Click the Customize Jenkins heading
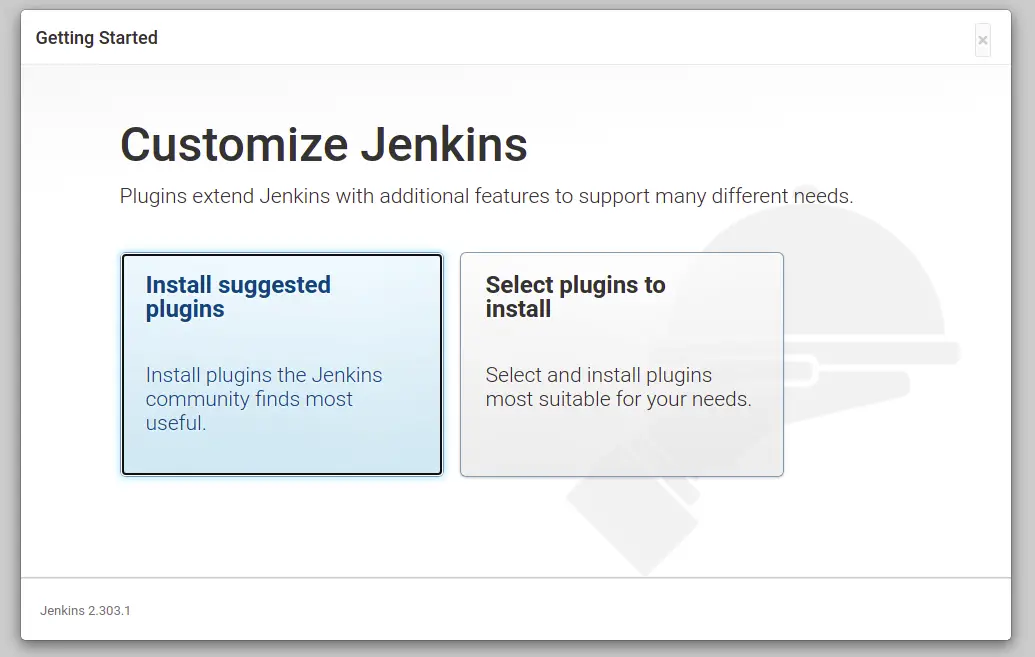The width and height of the screenshot is (1035, 657). pos(323,145)
